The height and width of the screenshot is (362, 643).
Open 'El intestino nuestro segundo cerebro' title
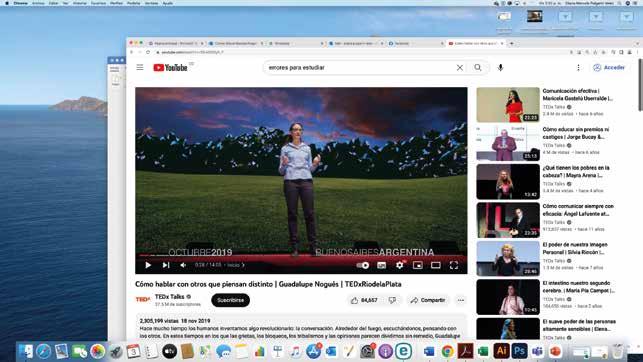click(x=579, y=287)
